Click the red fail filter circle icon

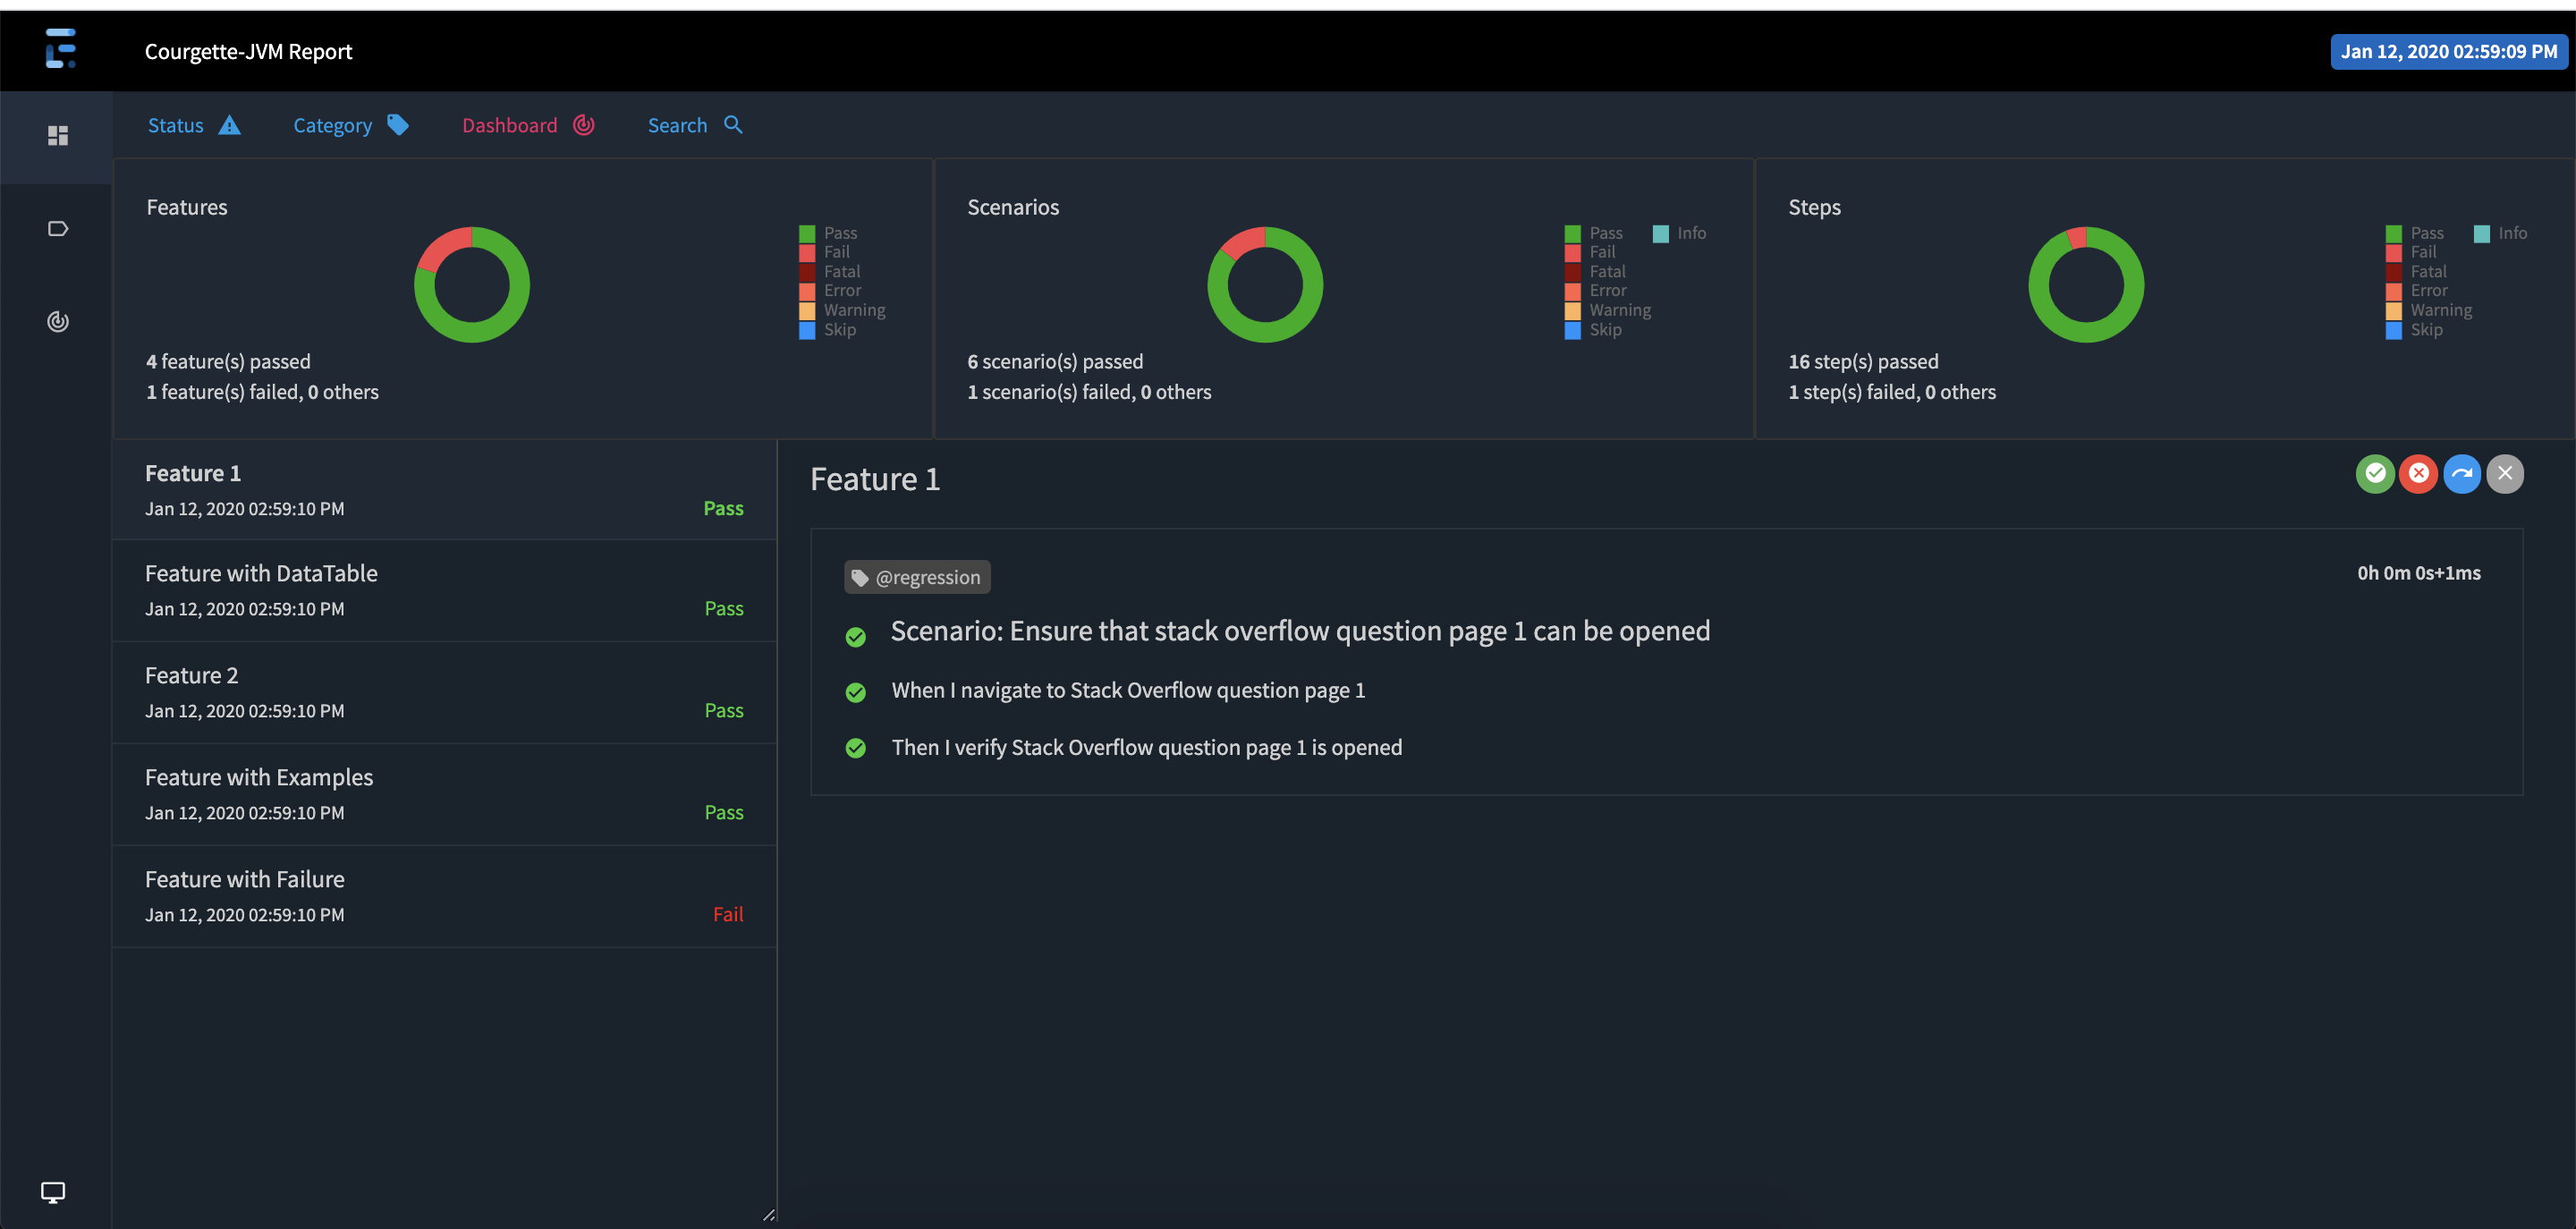(2418, 474)
